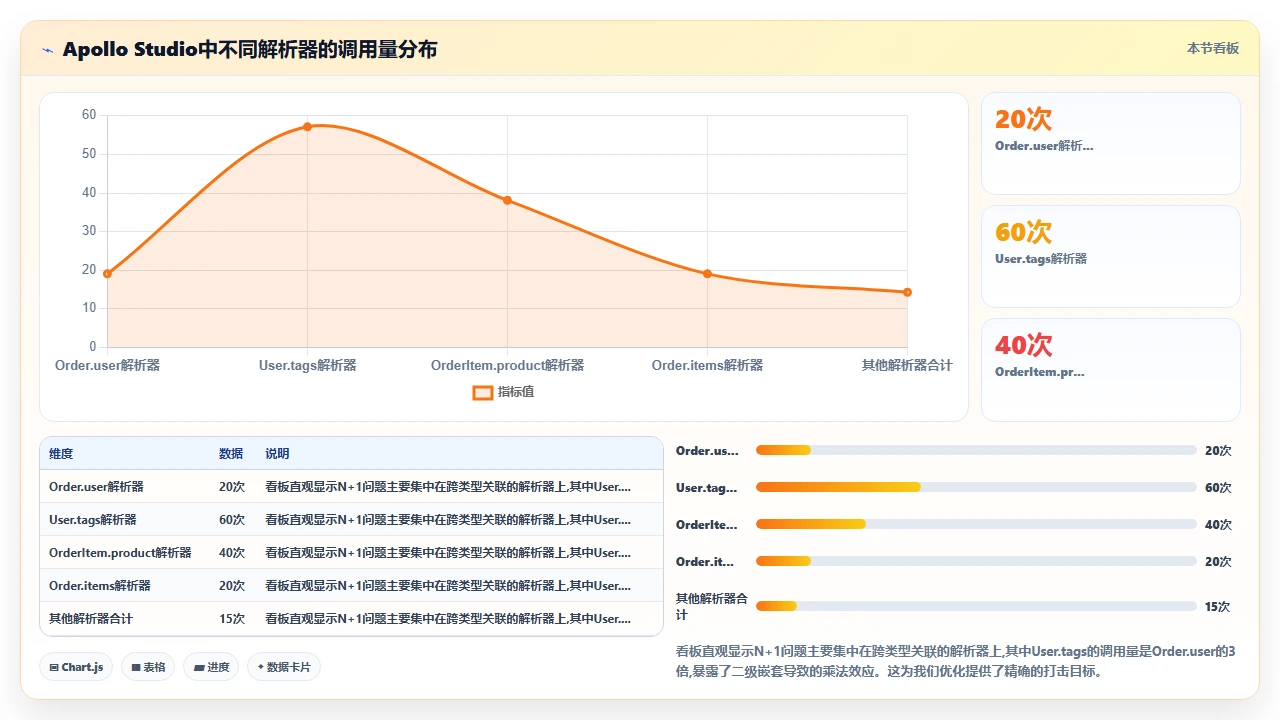Viewport: 1280px width, 720px height.
Task: Click the Order.items解析器 x-axis label
Action: coord(707,366)
